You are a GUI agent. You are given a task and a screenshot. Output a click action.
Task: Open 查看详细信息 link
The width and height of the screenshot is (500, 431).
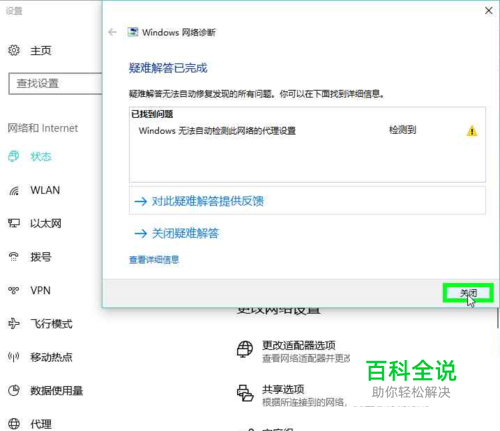point(154,259)
